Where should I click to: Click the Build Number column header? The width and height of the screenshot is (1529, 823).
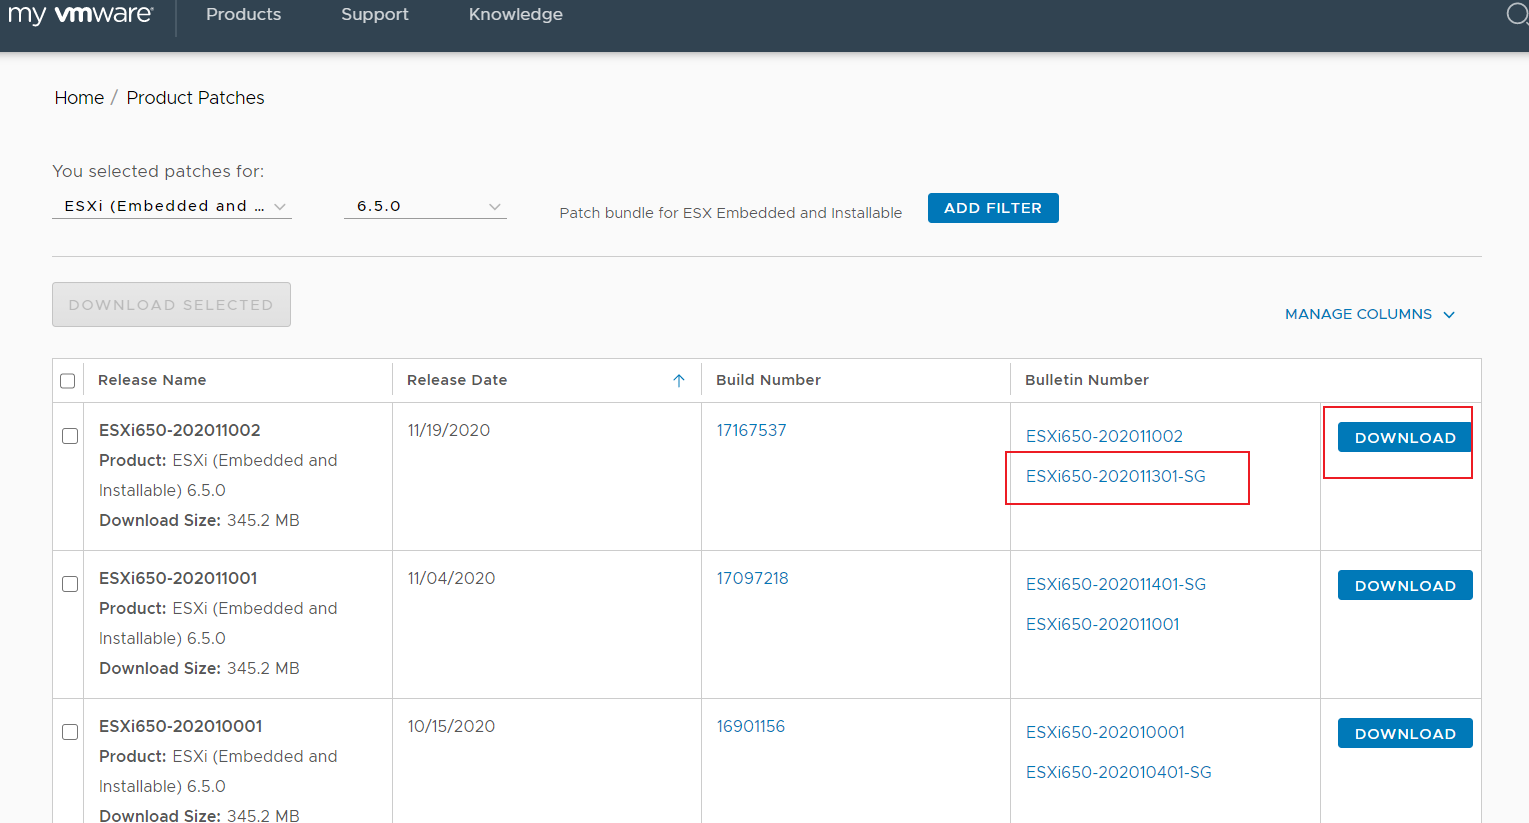pos(768,380)
